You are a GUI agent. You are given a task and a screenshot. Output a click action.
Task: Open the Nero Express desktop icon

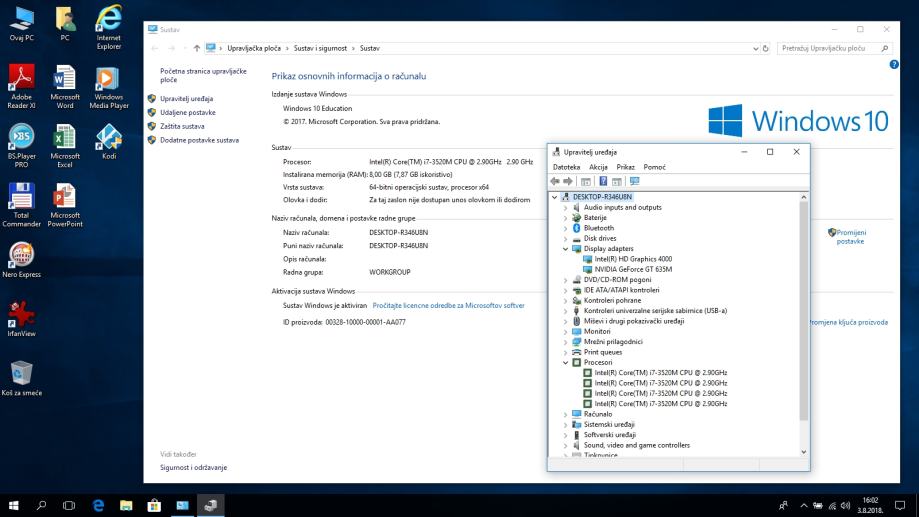[x=21, y=255]
